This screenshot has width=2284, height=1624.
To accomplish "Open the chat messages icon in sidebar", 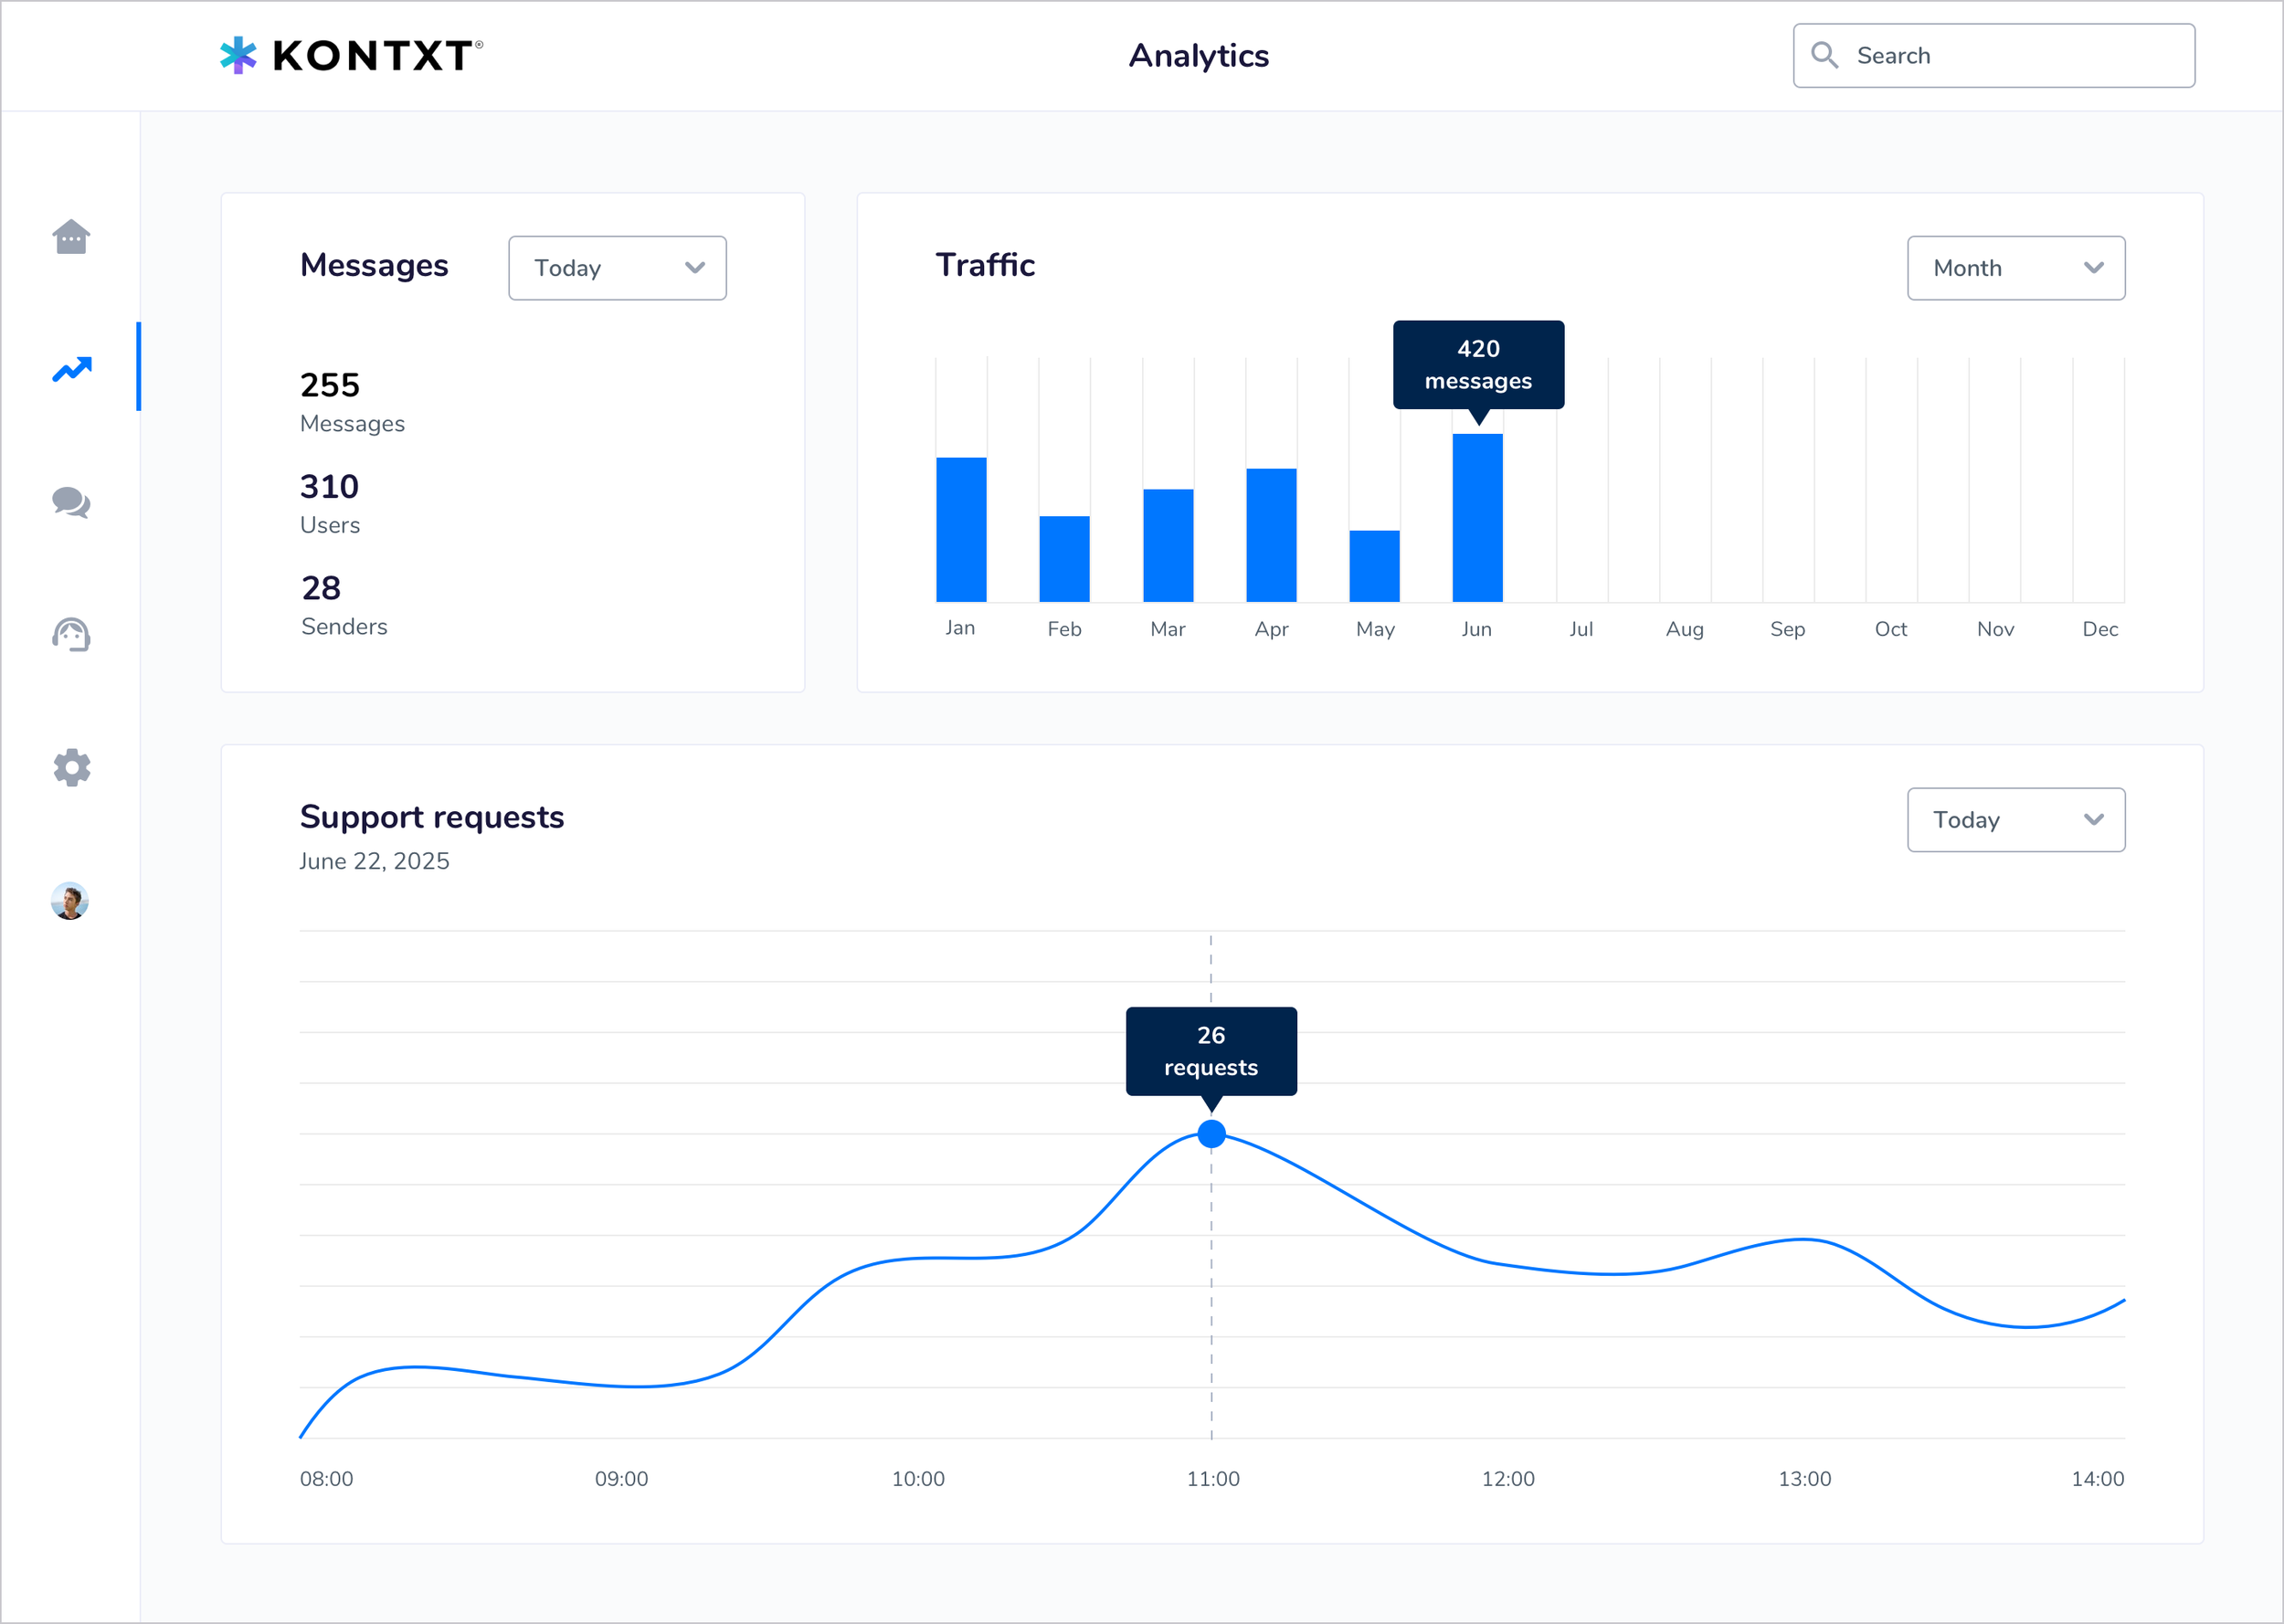I will tap(71, 504).
